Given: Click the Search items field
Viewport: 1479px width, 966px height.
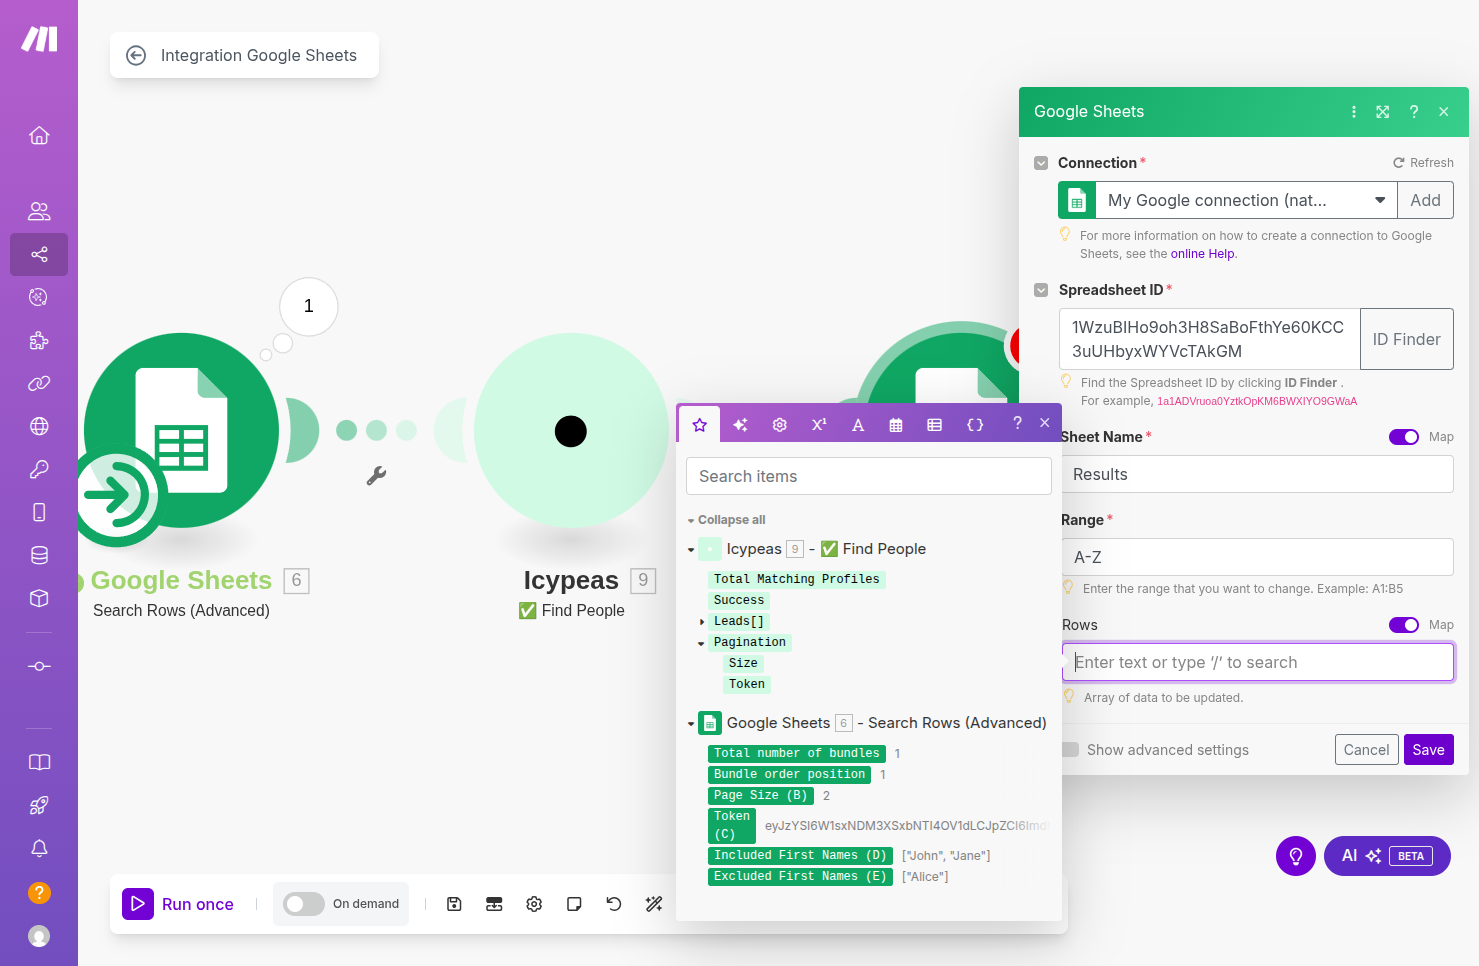Looking at the screenshot, I should 868,476.
